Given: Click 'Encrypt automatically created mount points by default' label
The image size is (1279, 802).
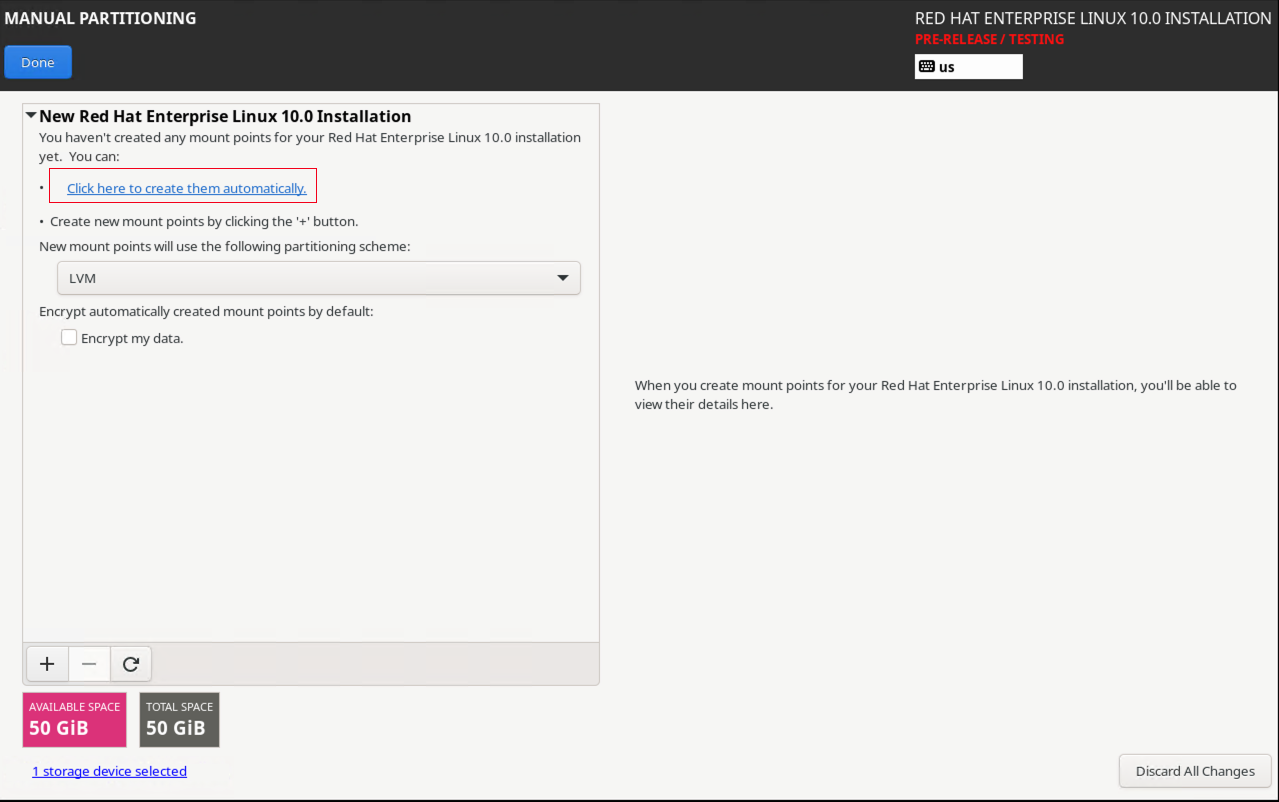Looking at the screenshot, I should click(x=206, y=311).
